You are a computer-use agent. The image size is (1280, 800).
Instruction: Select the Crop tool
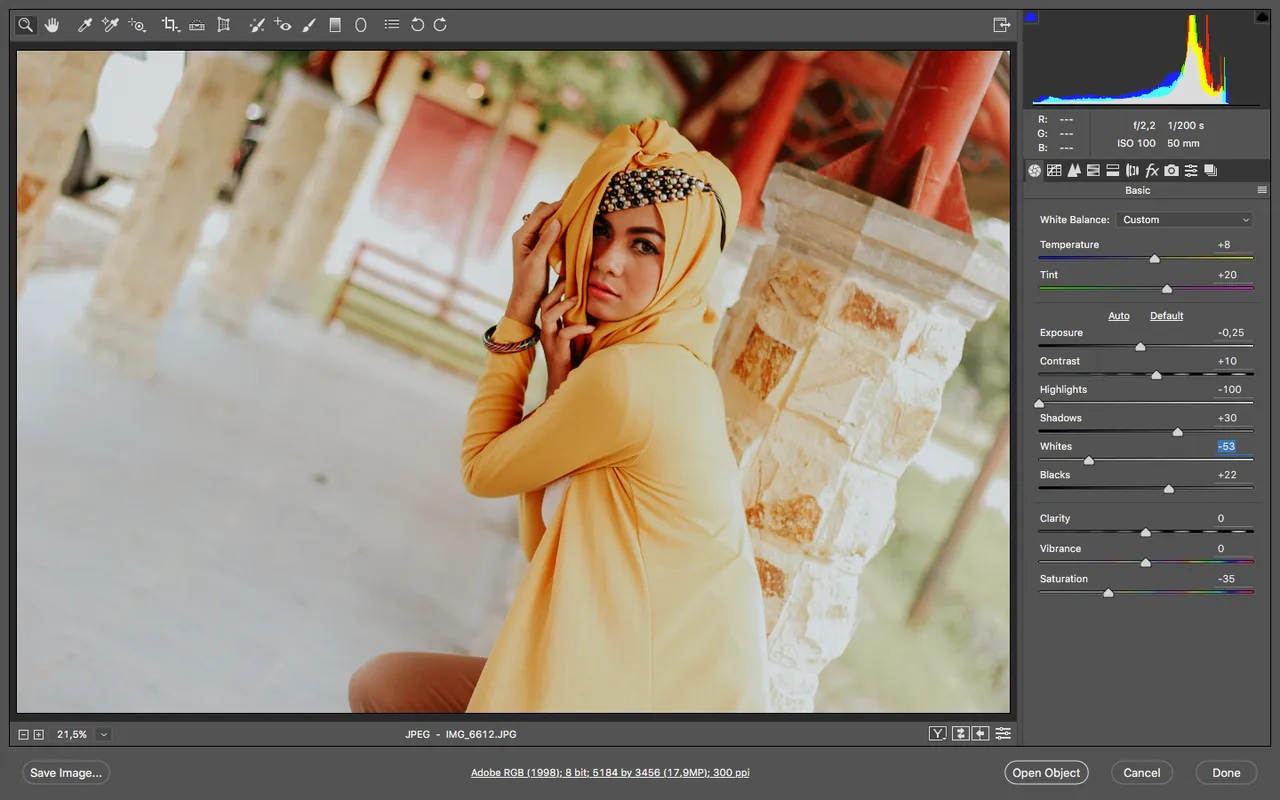[x=171, y=24]
